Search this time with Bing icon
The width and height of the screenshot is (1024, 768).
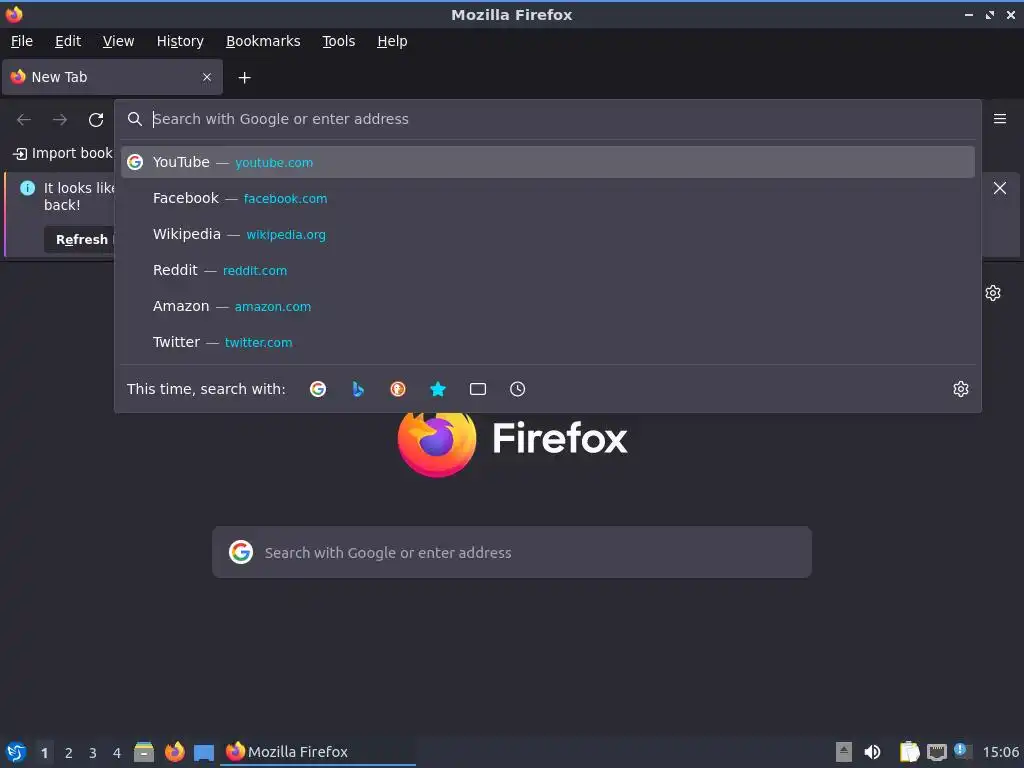pyautogui.click(x=358, y=389)
